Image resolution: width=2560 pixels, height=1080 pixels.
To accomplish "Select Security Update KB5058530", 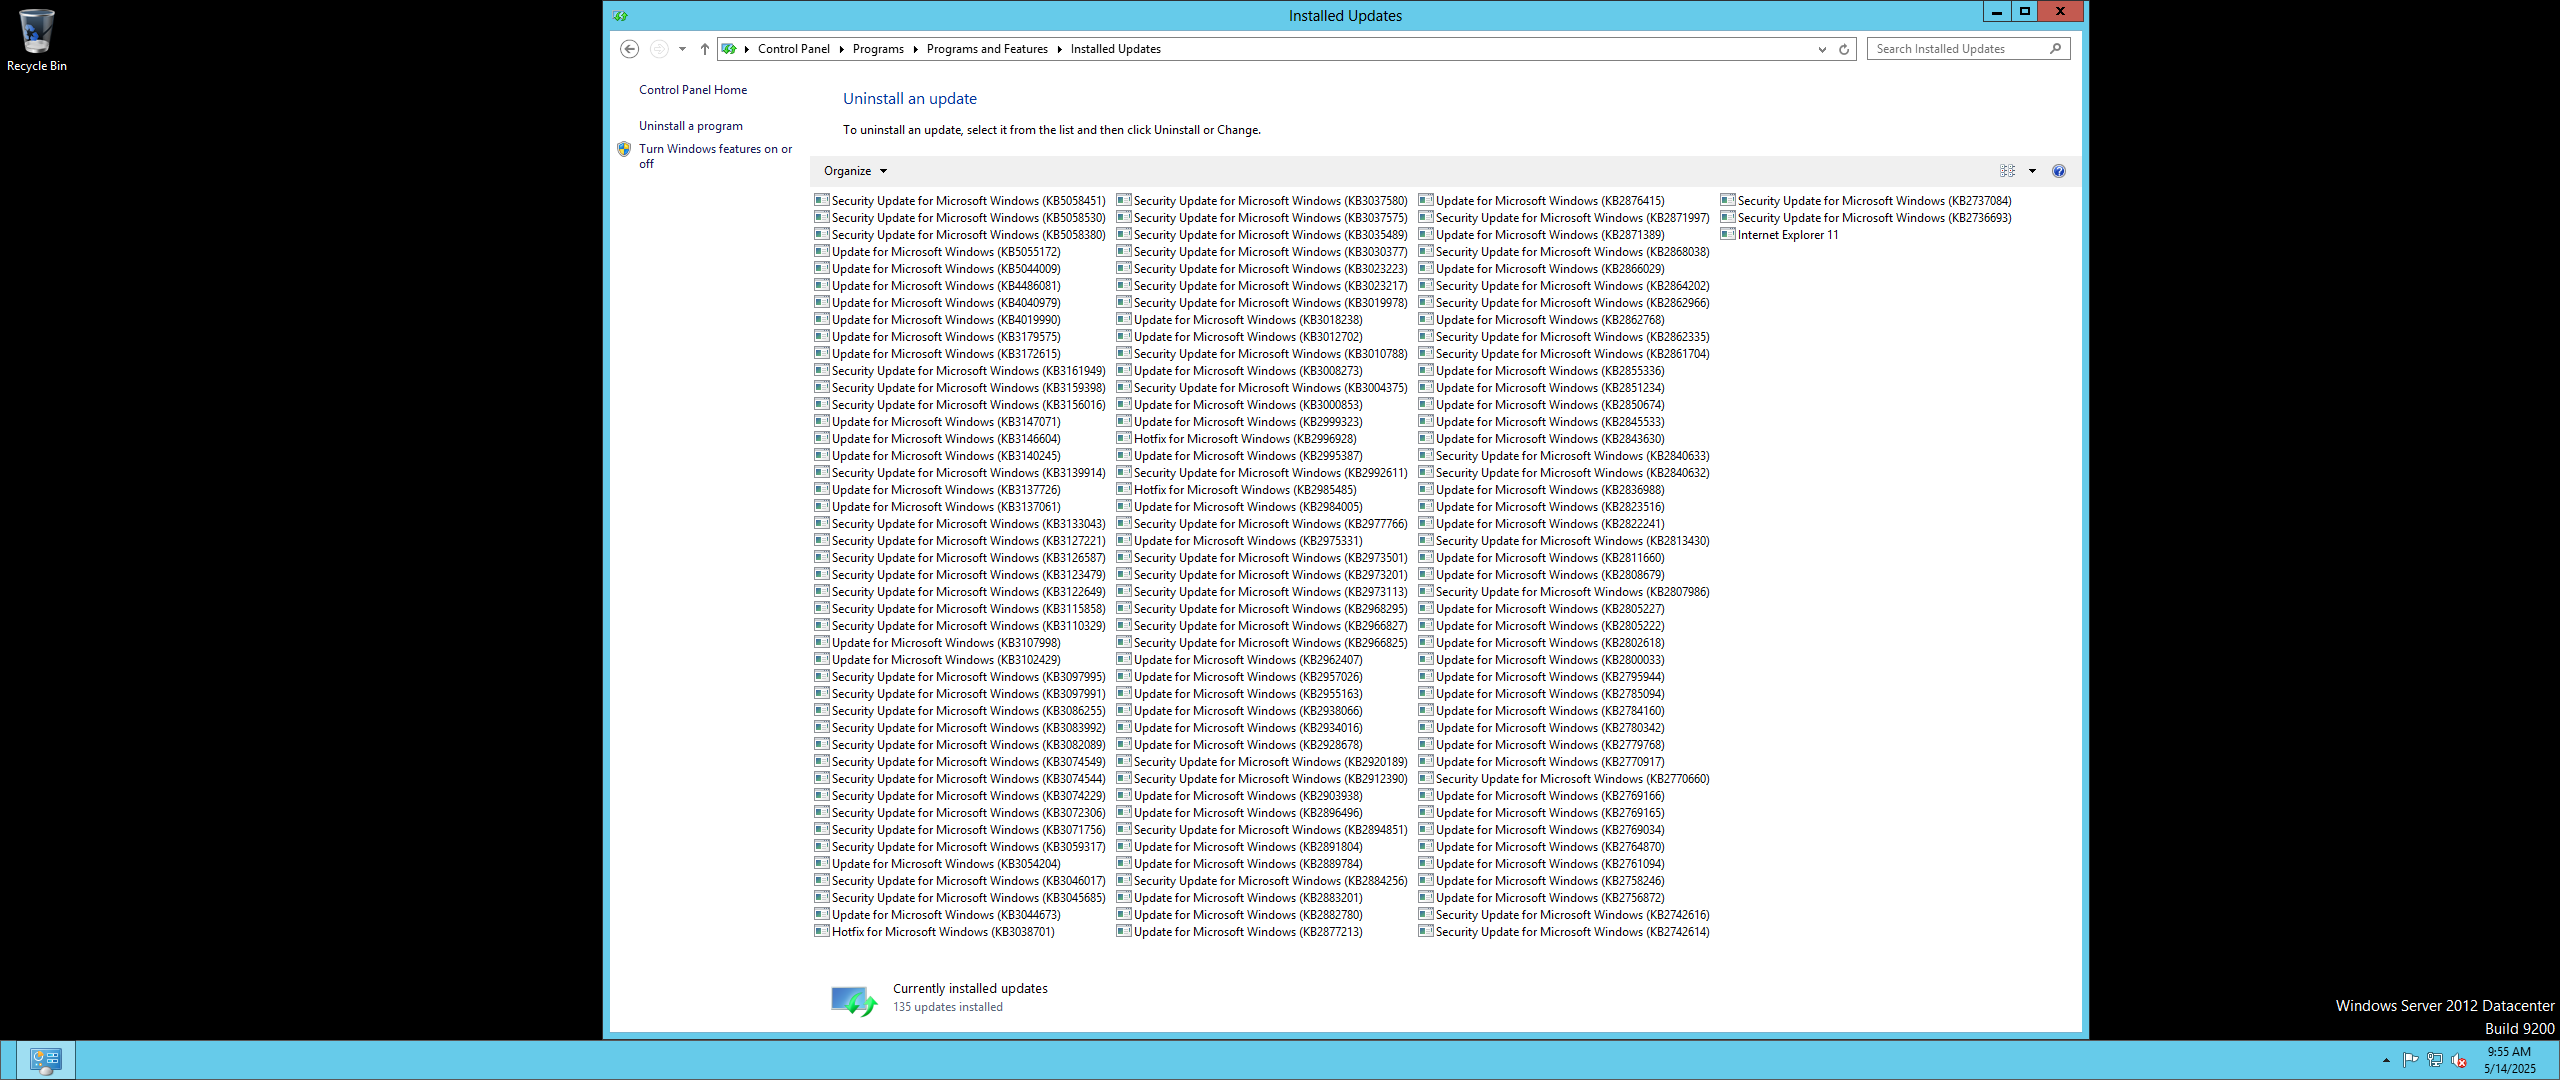I will (960, 218).
